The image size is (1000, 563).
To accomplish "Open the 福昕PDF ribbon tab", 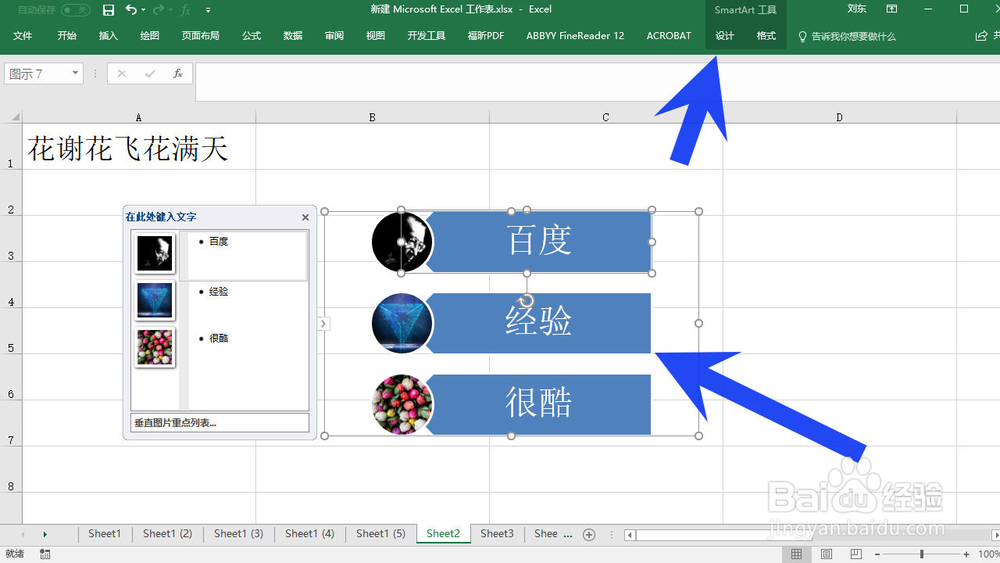I will [x=486, y=36].
